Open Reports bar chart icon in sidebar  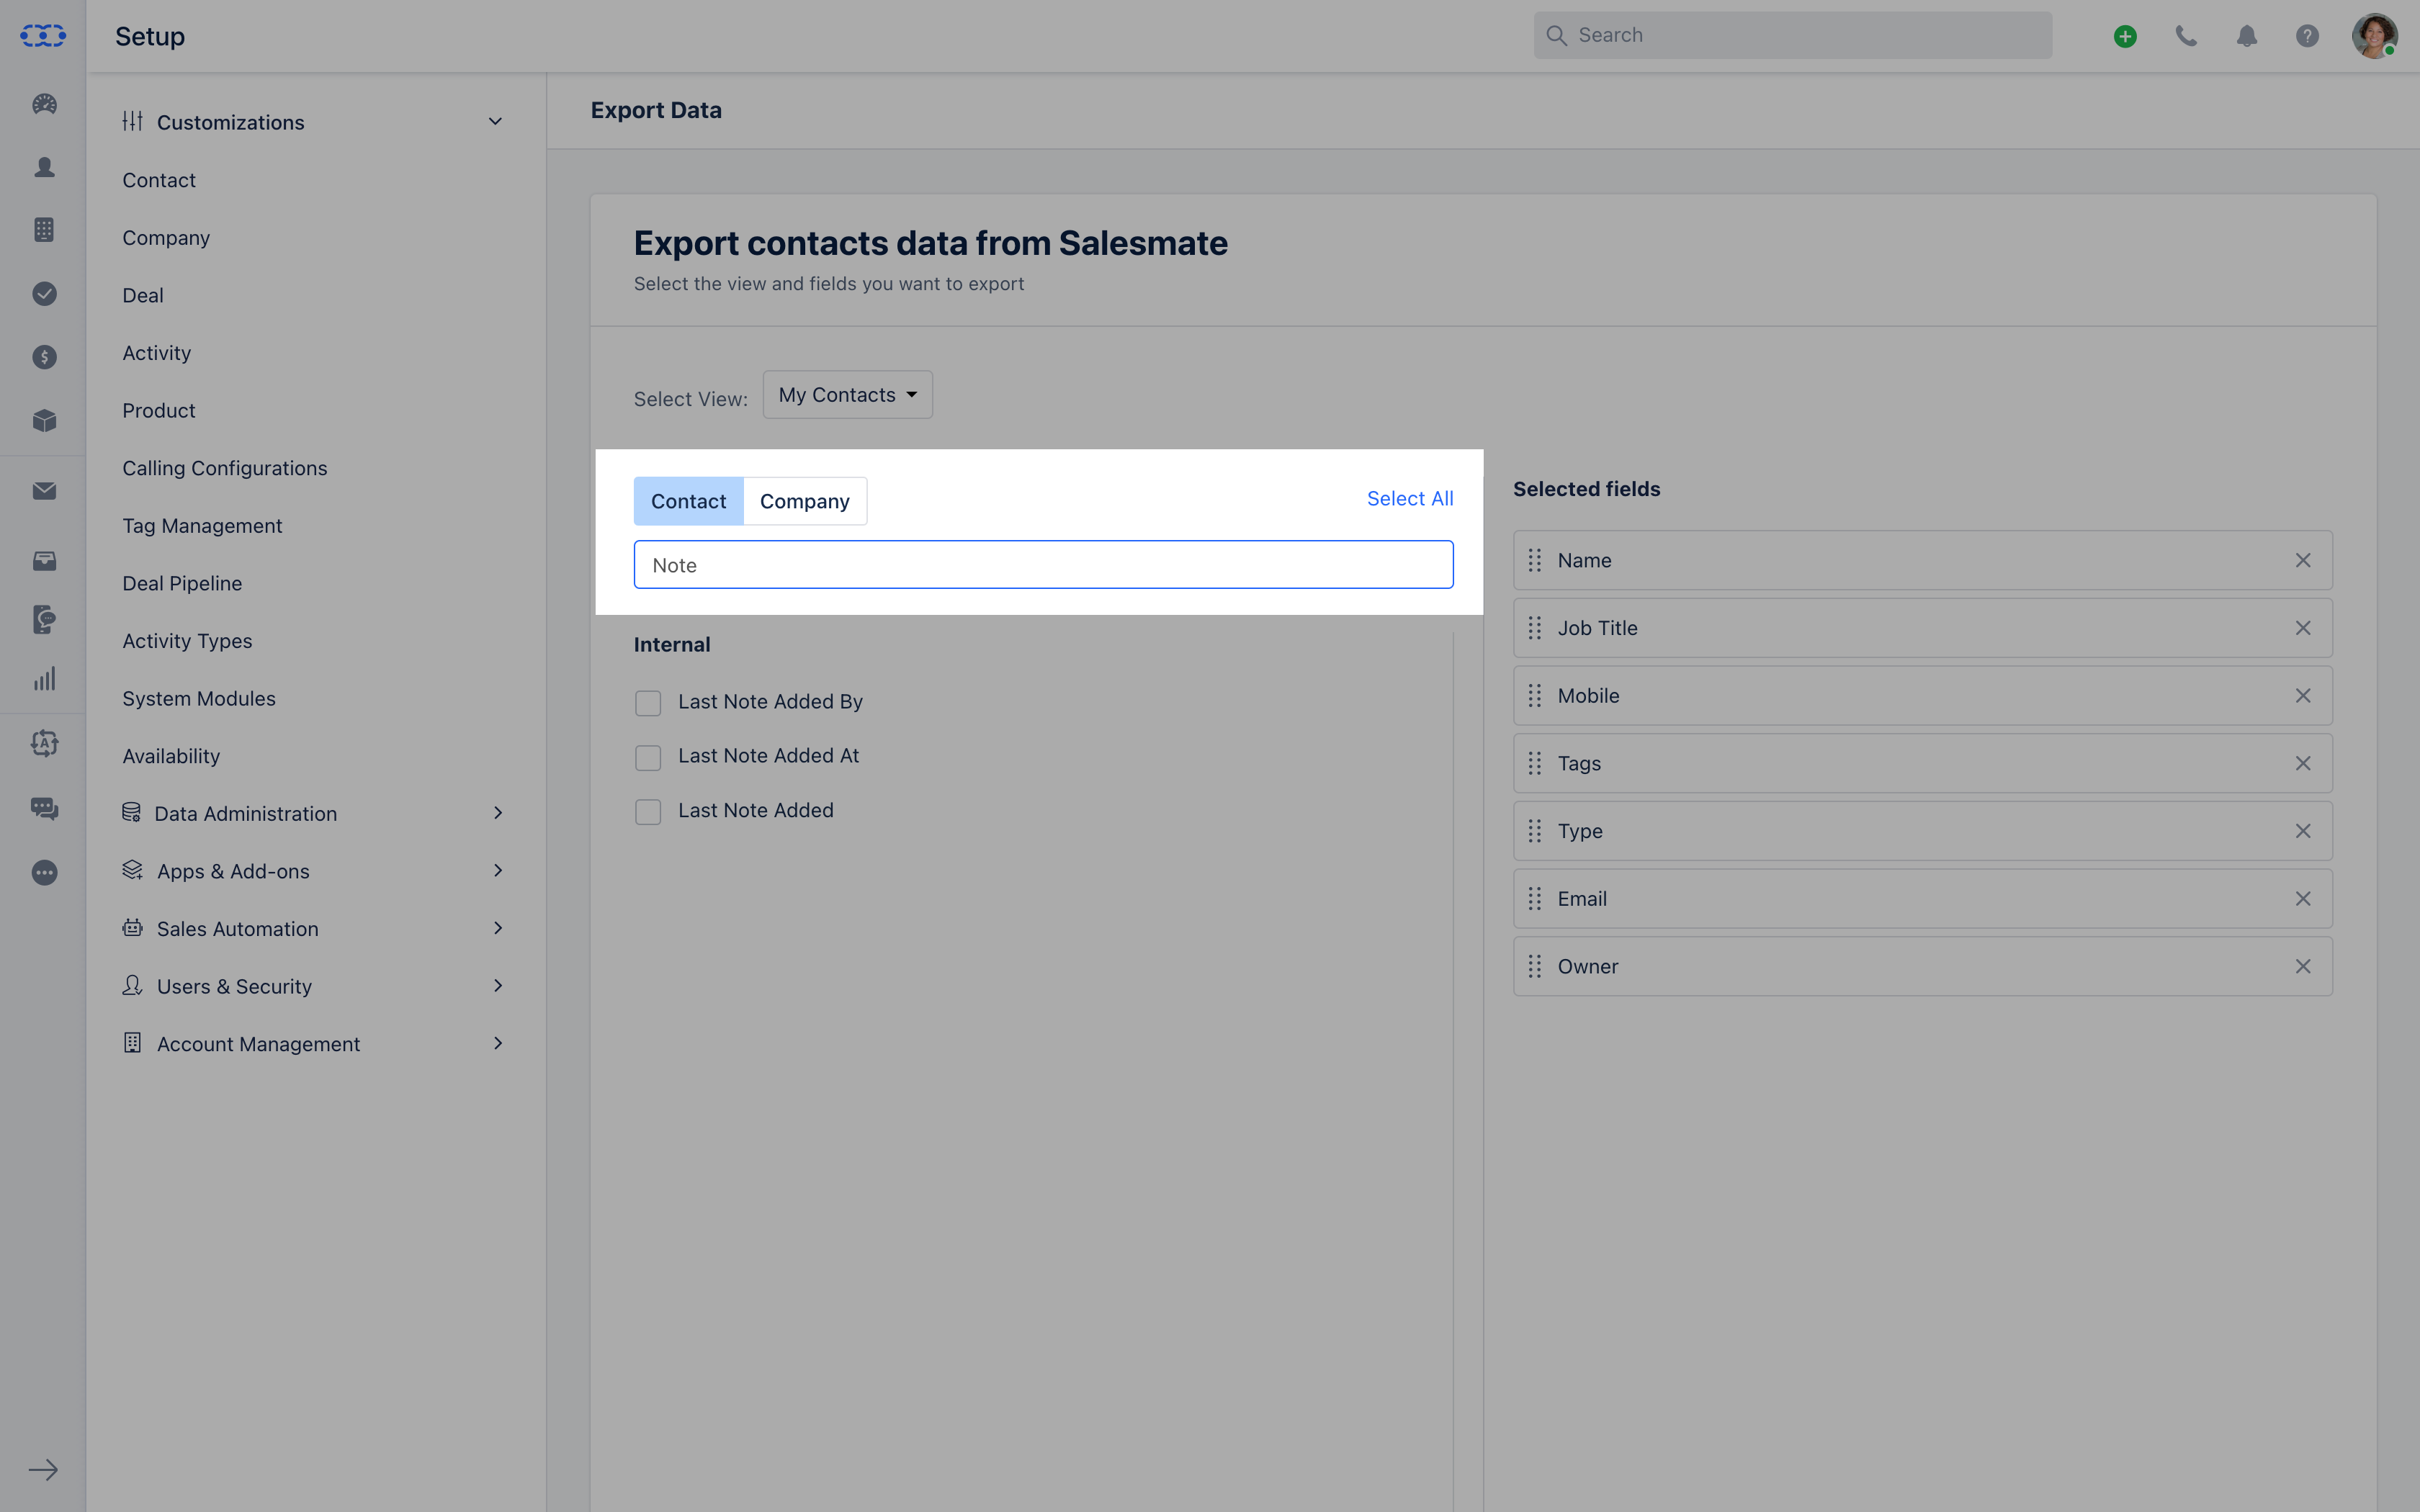tap(44, 680)
